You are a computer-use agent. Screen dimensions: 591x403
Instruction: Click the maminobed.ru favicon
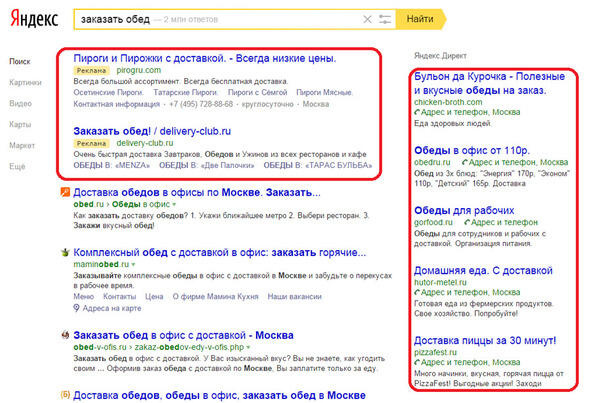[x=65, y=252]
